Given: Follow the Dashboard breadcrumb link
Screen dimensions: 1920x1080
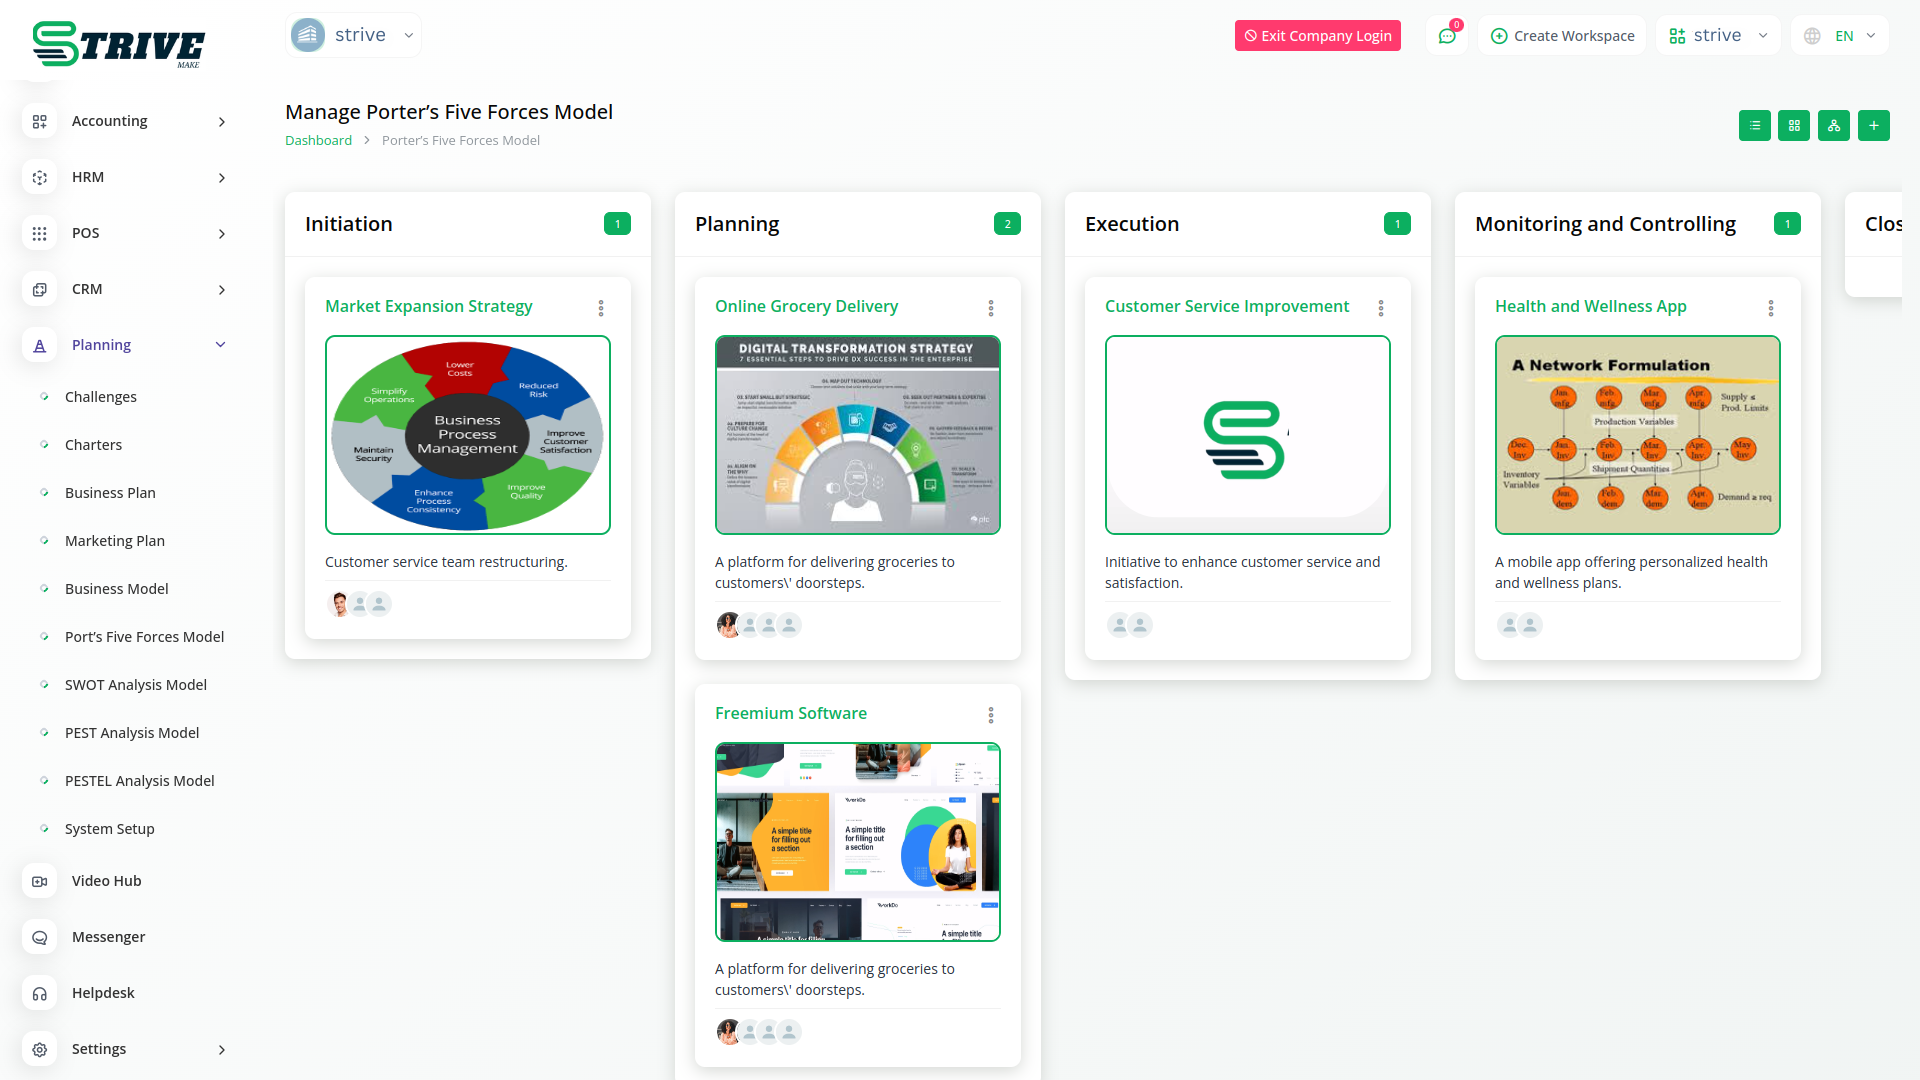Looking at the screenshot, I should coord(318,140).
